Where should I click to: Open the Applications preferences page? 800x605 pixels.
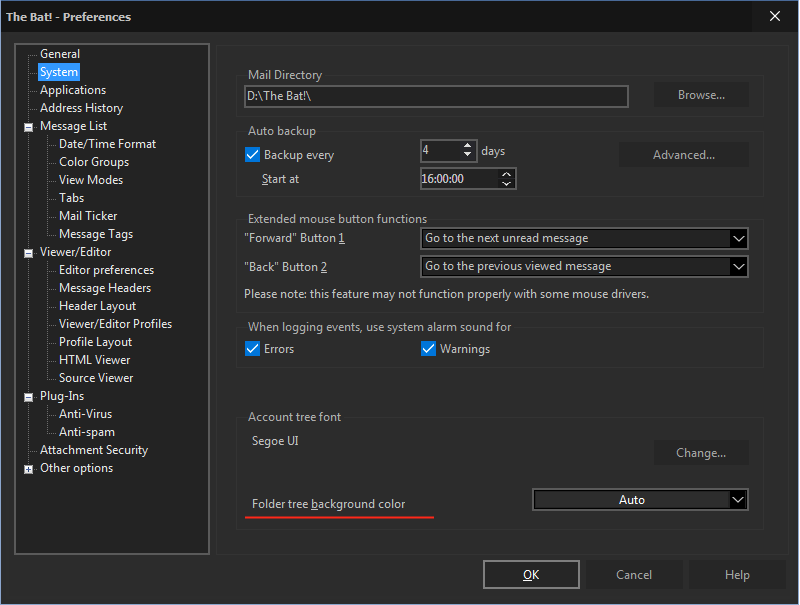tap(73, 90)
